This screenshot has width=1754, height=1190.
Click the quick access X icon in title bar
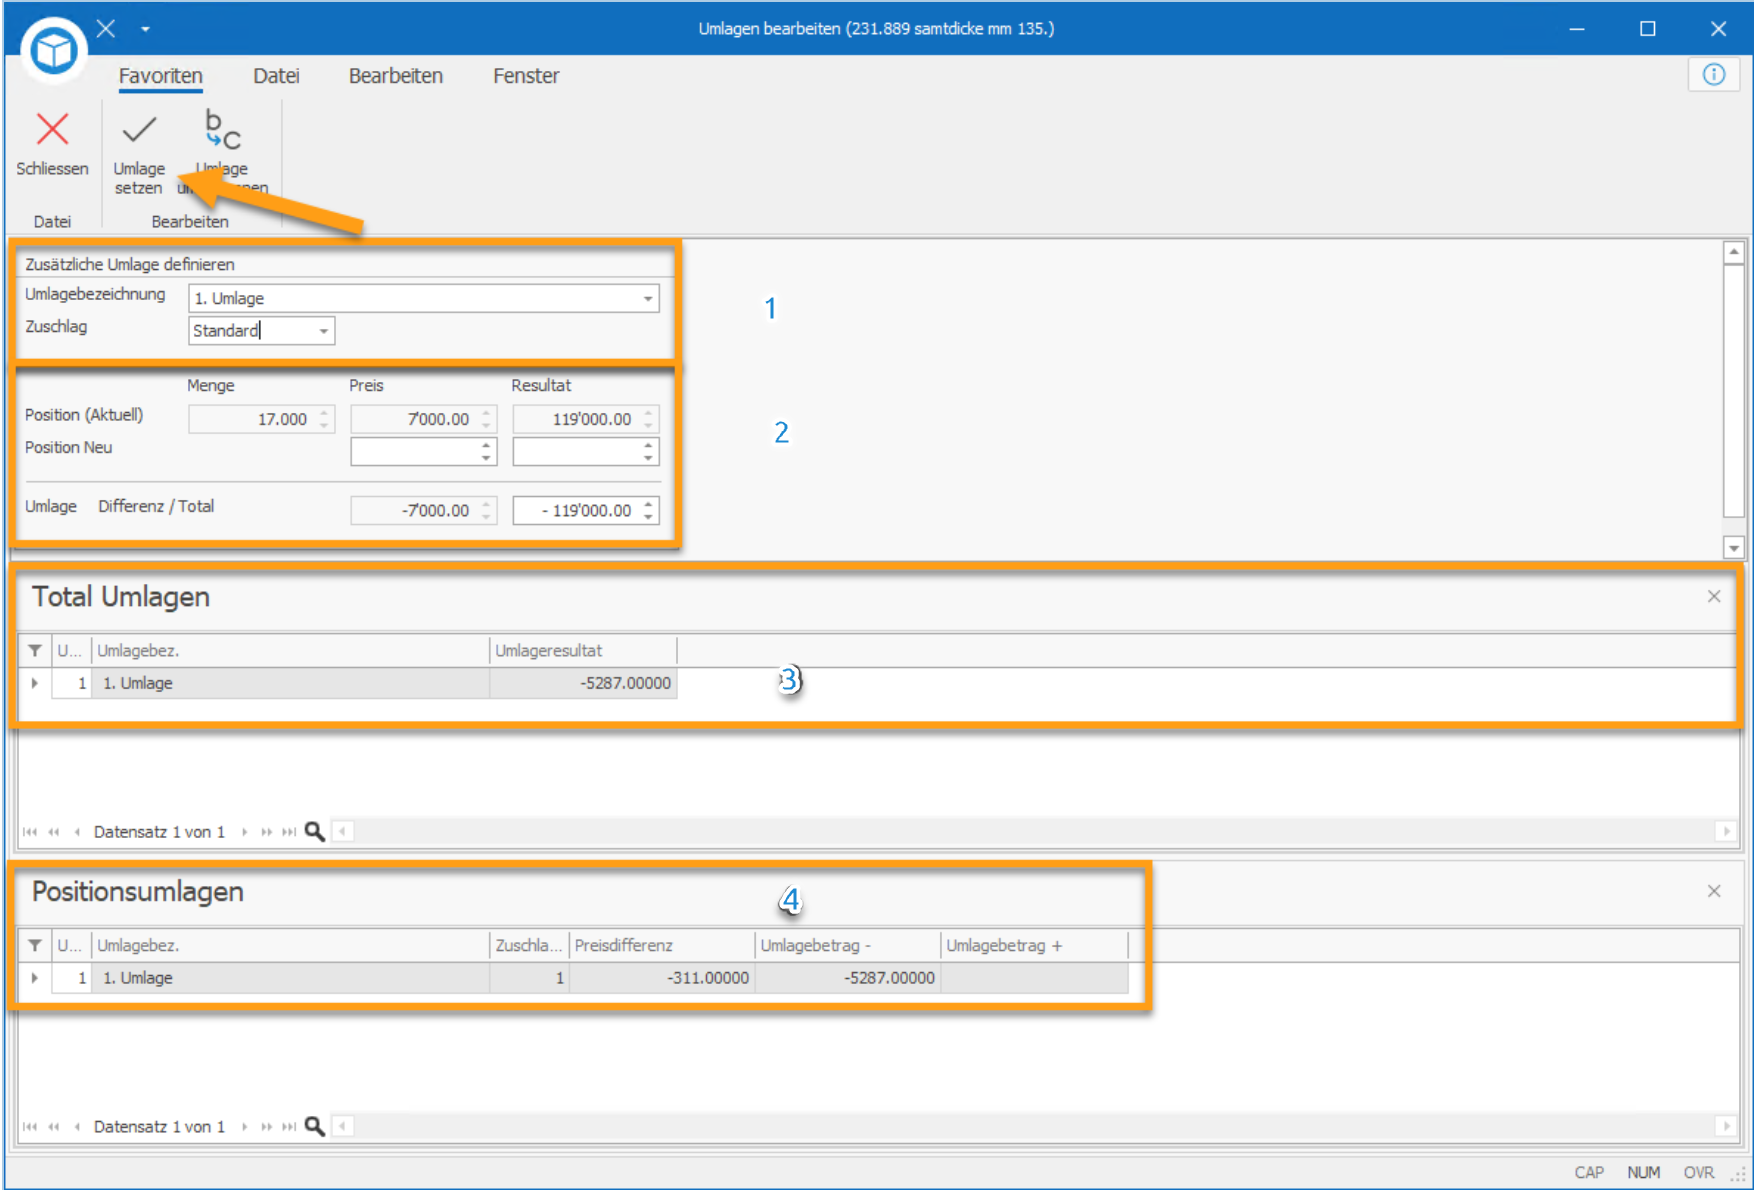coord(106,28)
